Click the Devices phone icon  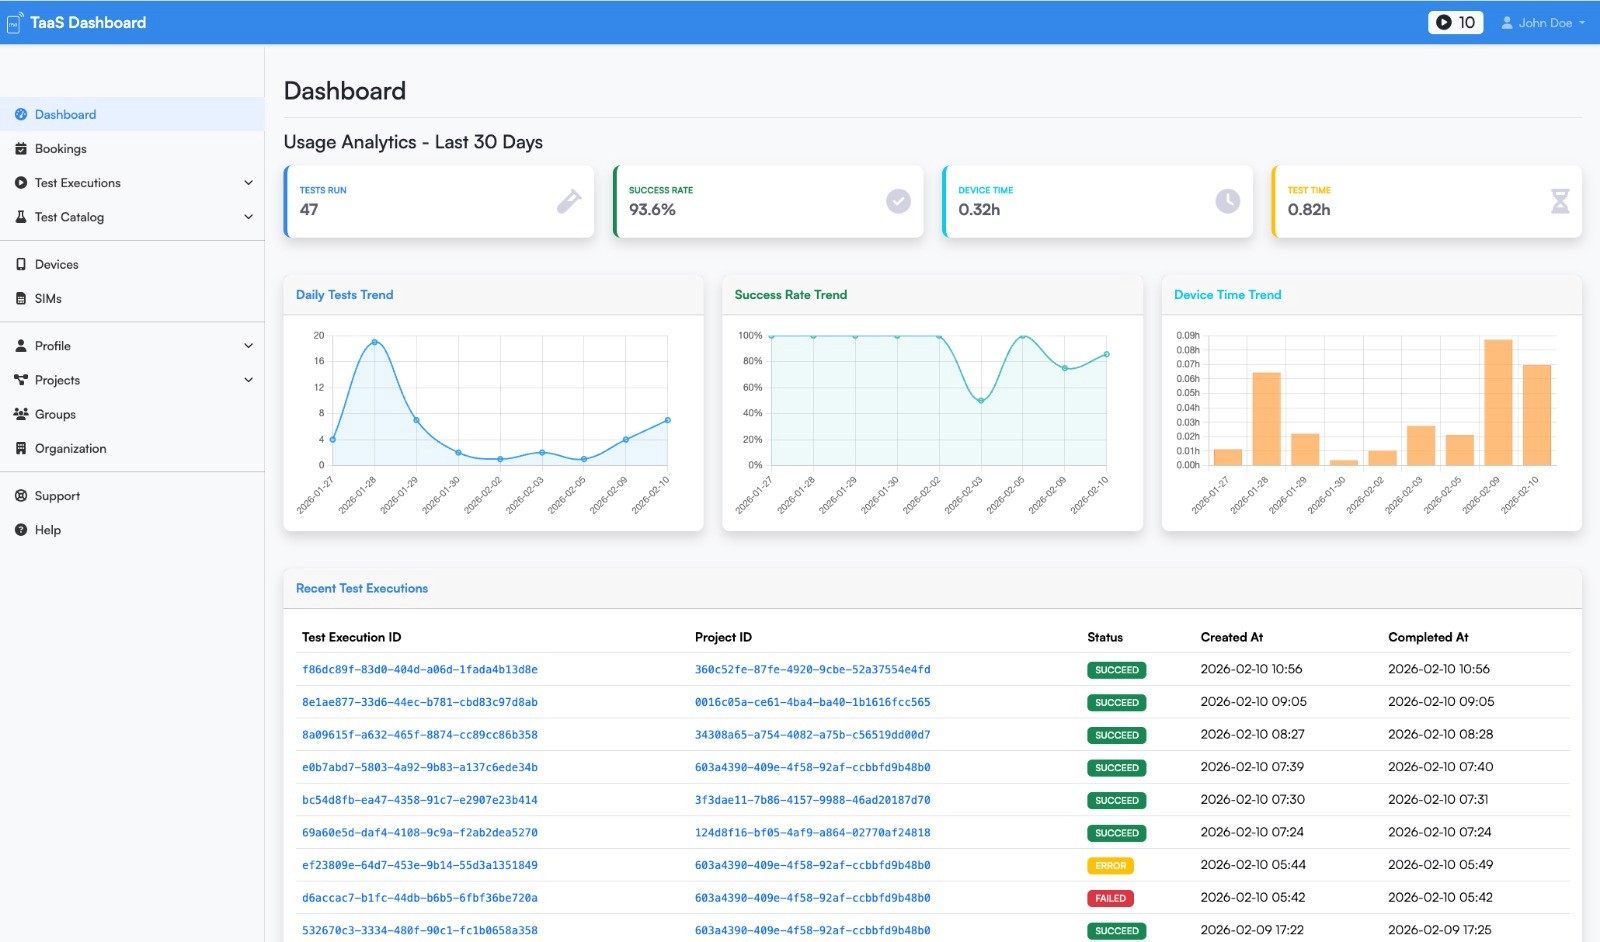21,265
